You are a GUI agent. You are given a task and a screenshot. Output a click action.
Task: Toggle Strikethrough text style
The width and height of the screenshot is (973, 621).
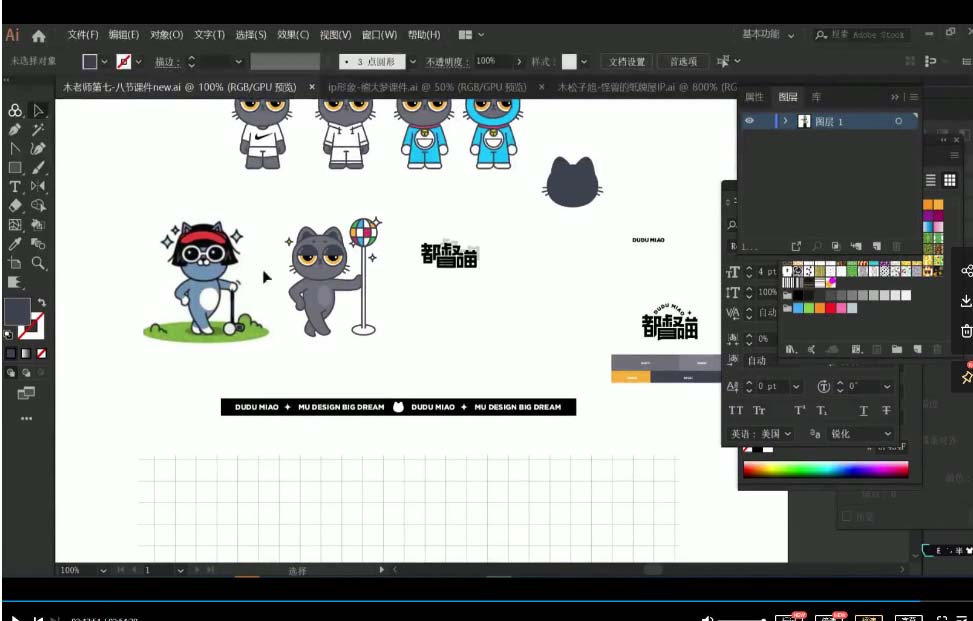[x=886, y=411]
